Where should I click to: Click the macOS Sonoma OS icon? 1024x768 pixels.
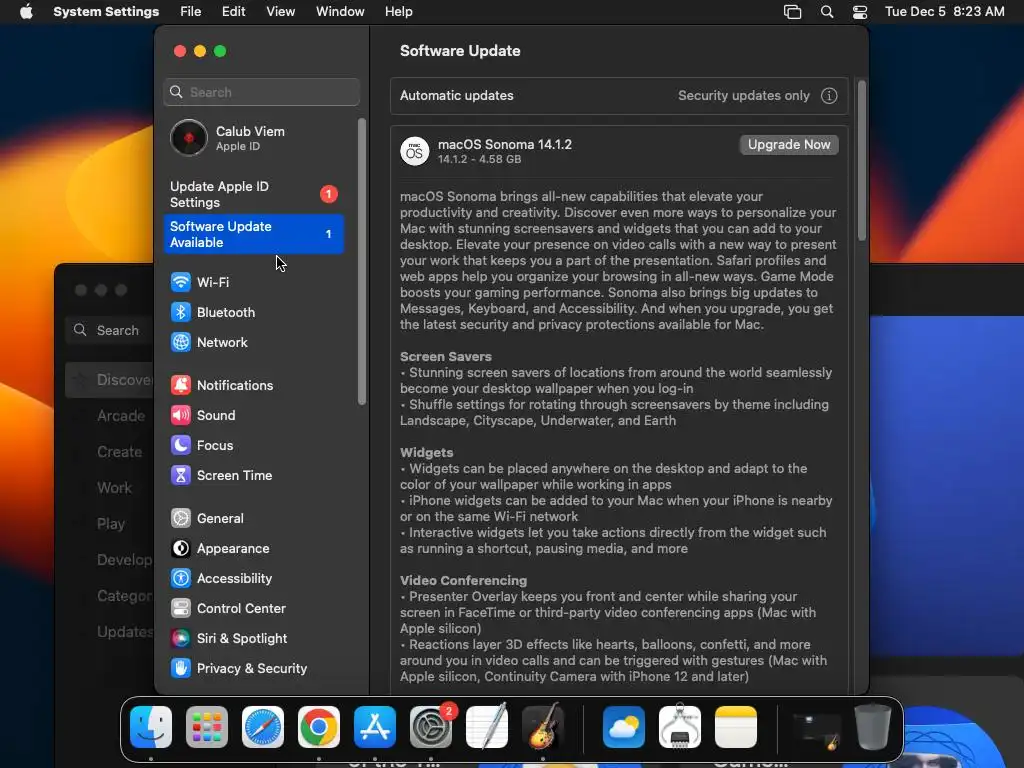(x=414, y=152)
